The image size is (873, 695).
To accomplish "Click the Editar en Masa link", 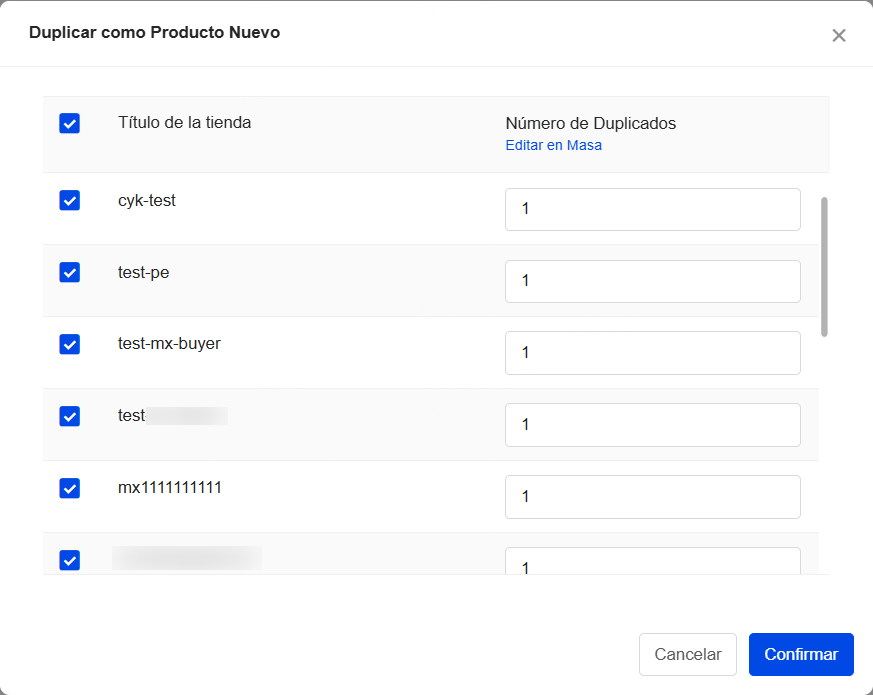I will pyautogui.click(x=553, y=145).
